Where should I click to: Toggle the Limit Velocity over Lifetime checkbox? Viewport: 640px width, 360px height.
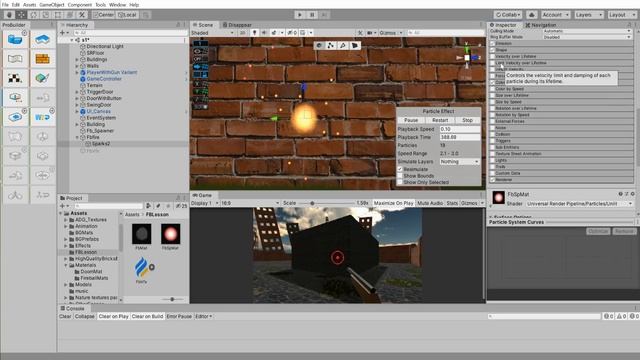coord(492,63)
